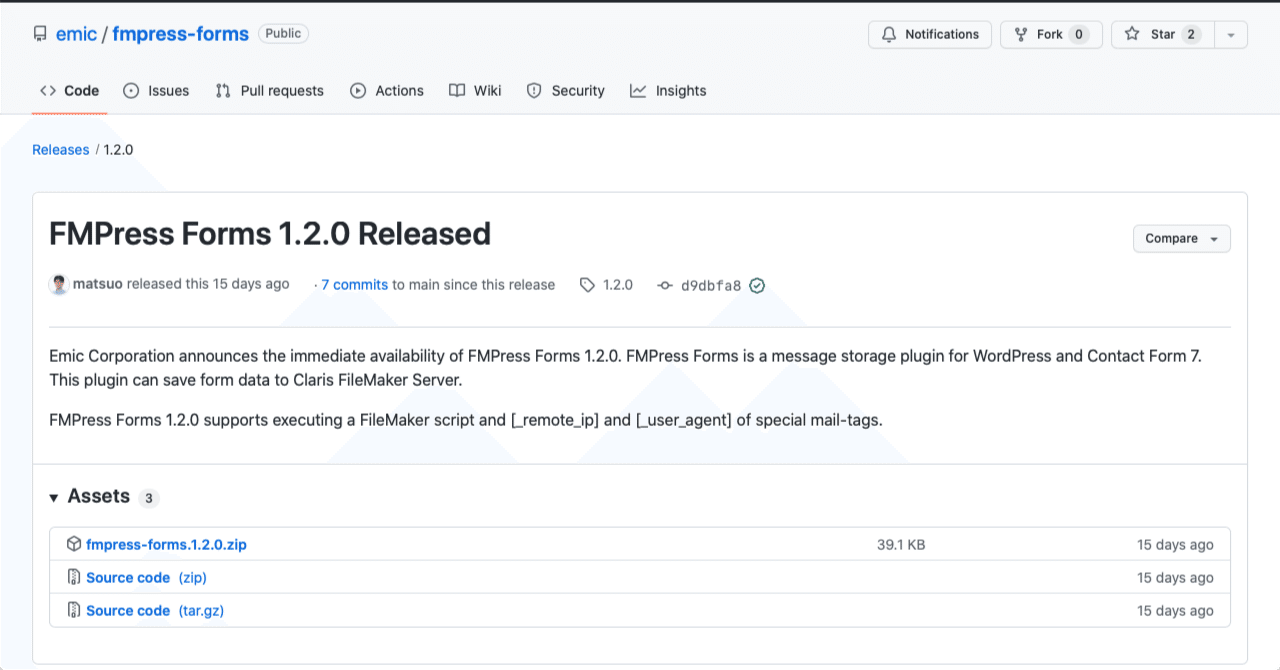The image size is (1280, 670).
Task: Switch to the Pull requests tab
Action: 269,91
